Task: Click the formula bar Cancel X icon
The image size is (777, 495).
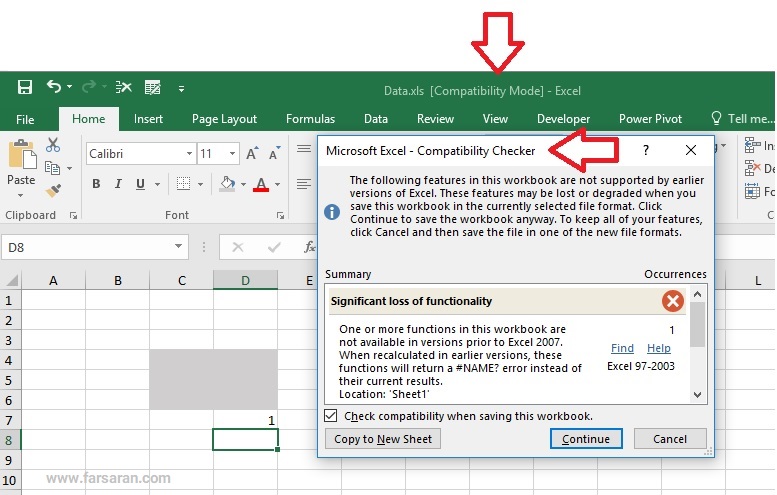Action: (238, 247)
